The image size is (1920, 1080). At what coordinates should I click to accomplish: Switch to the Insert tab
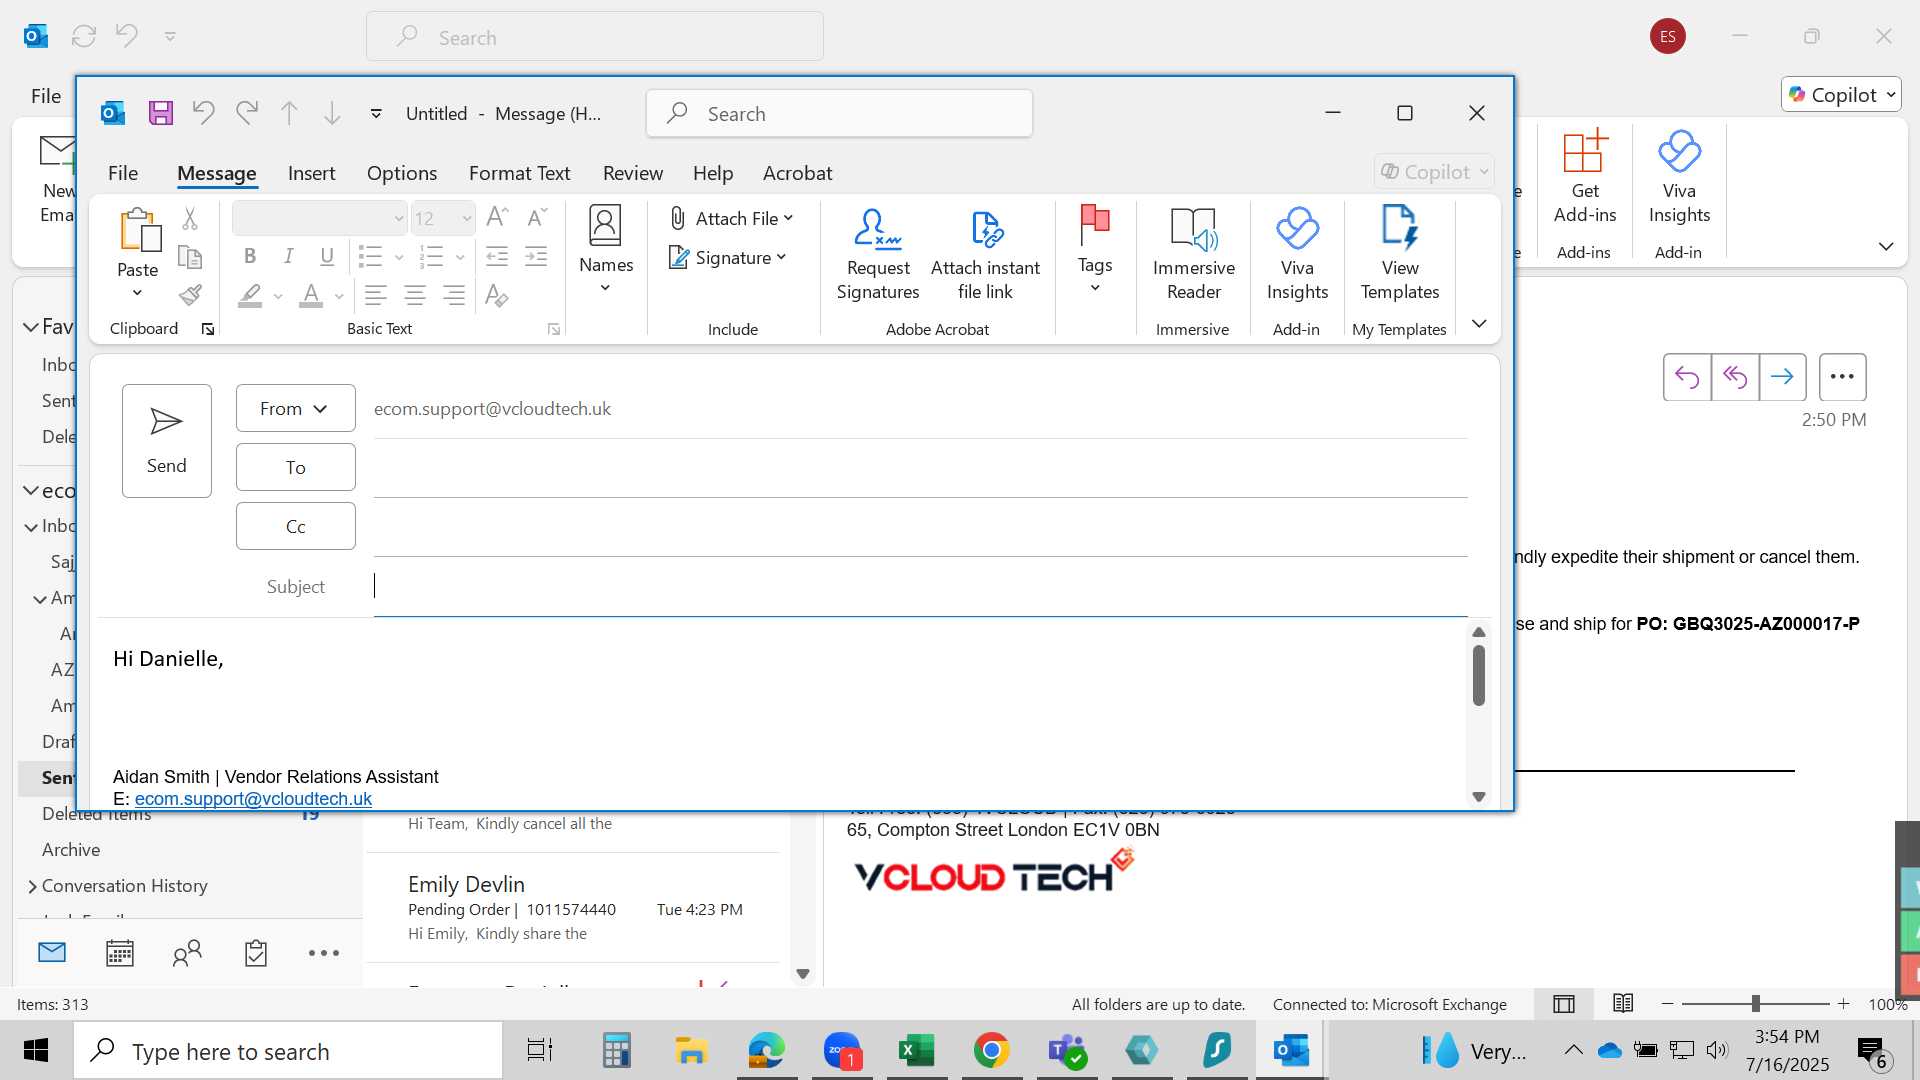point(311,173)
